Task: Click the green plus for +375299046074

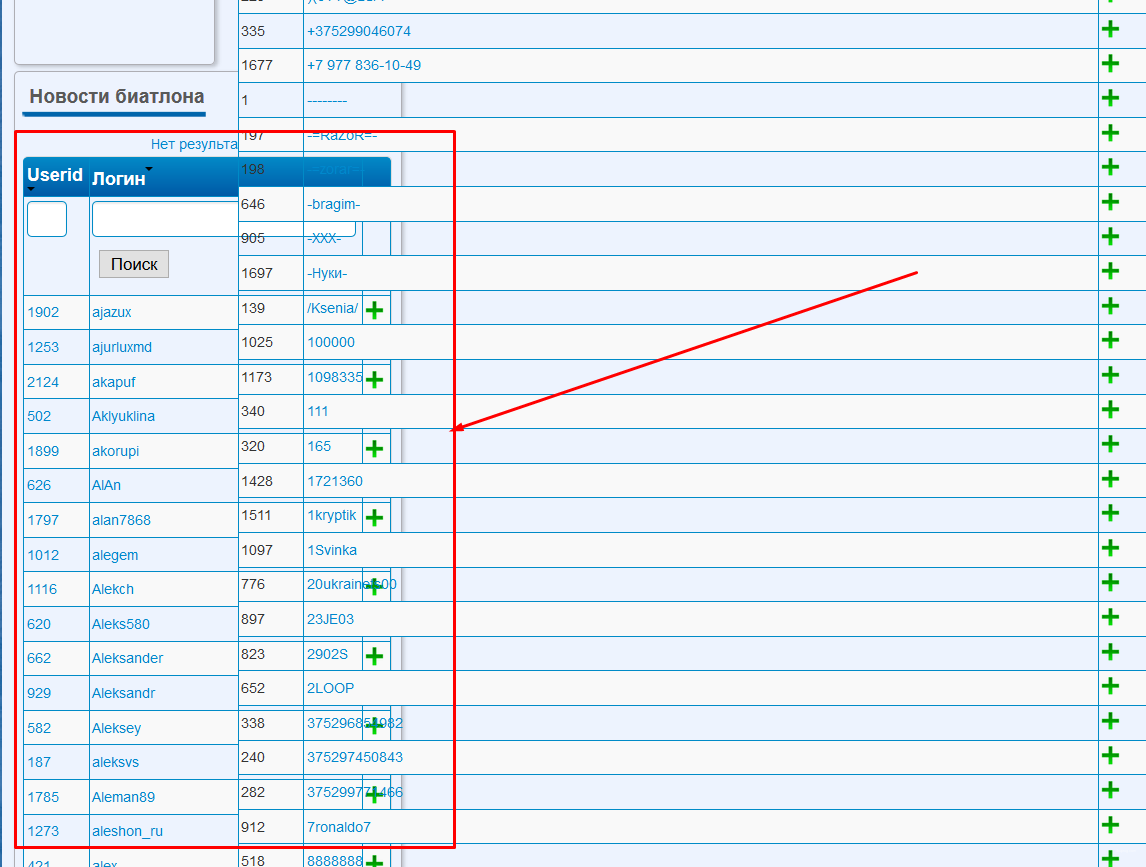Action: click(1109, 29)
